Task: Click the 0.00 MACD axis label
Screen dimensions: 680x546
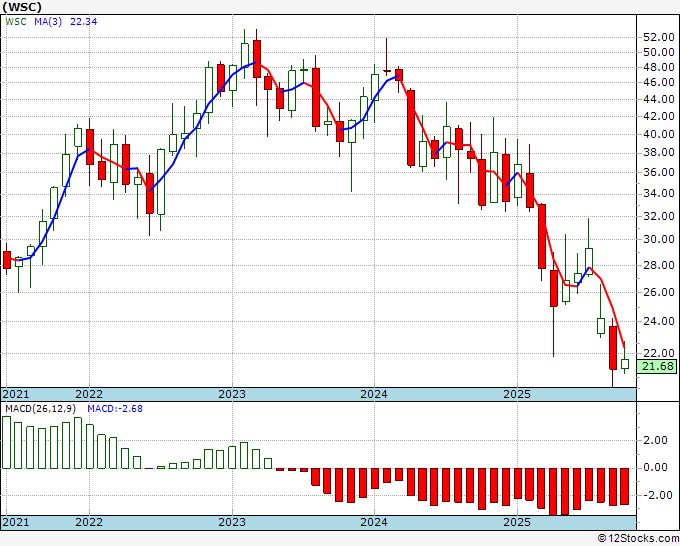Action: tap(655, 468)
